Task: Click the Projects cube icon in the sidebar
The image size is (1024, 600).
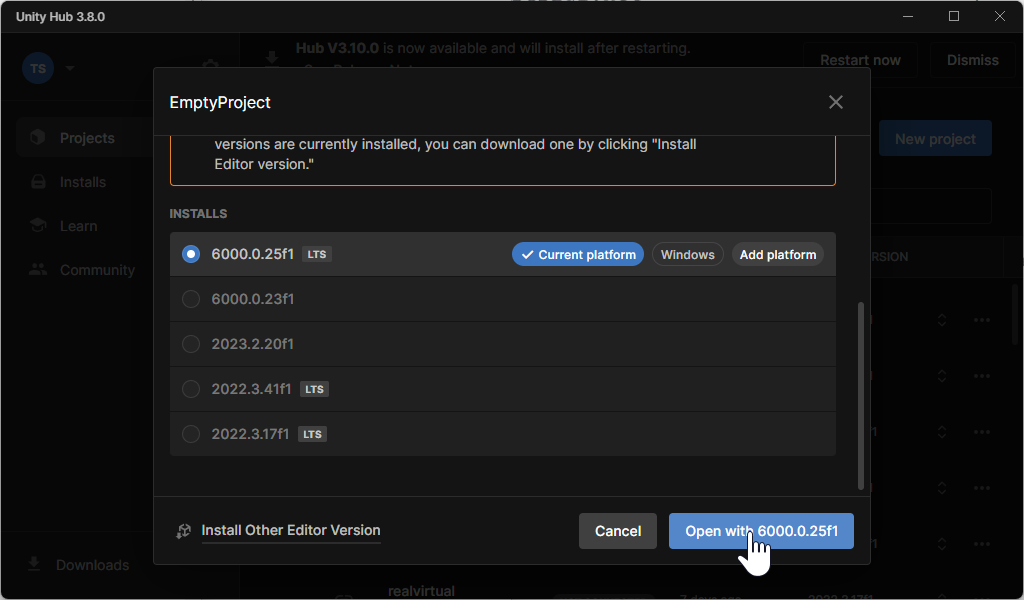Action: [38, 138]
